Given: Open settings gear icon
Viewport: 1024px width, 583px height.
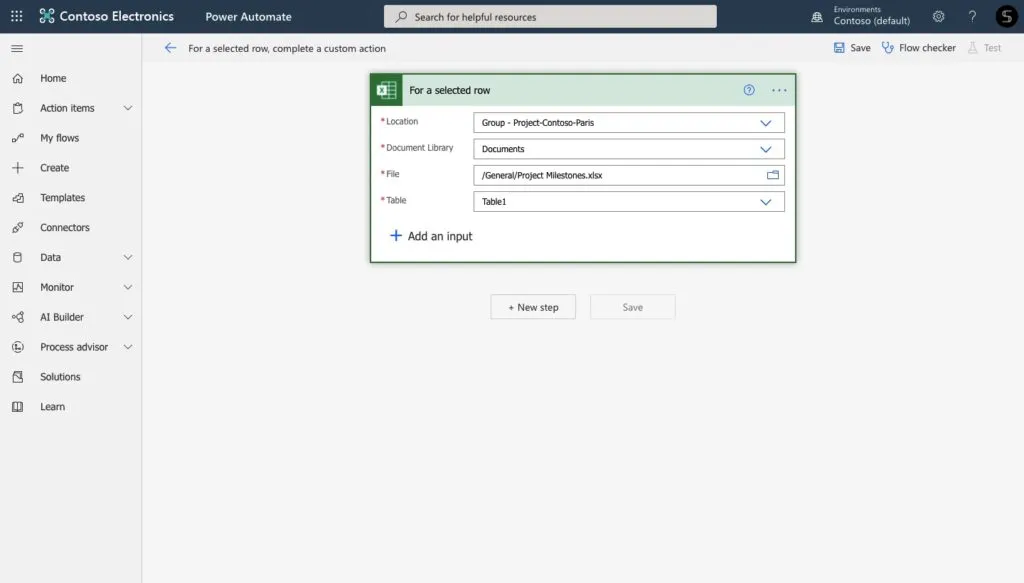Looking at the screenshot, I should click(938, 16).
